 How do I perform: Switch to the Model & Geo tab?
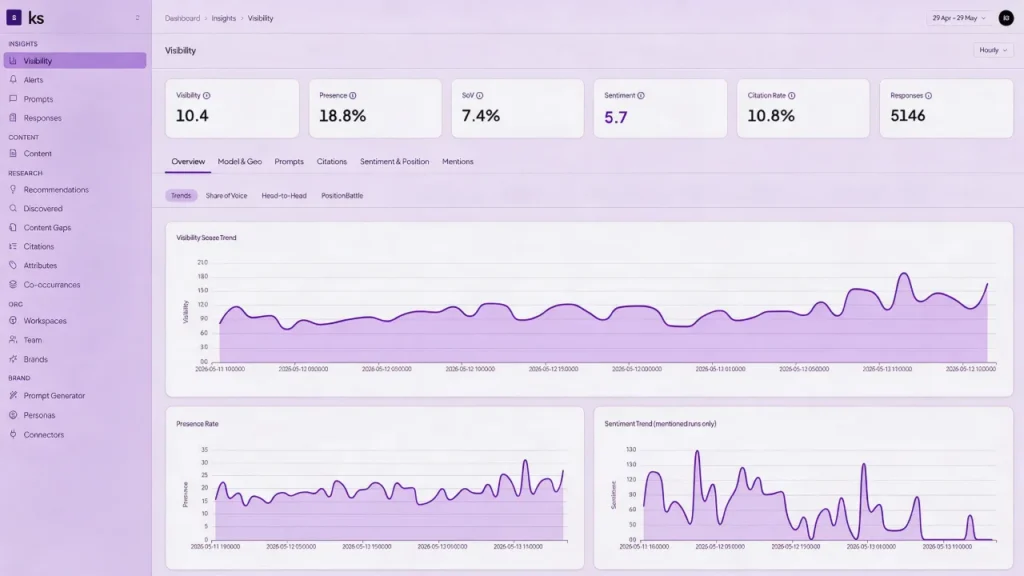pos(240,161)
